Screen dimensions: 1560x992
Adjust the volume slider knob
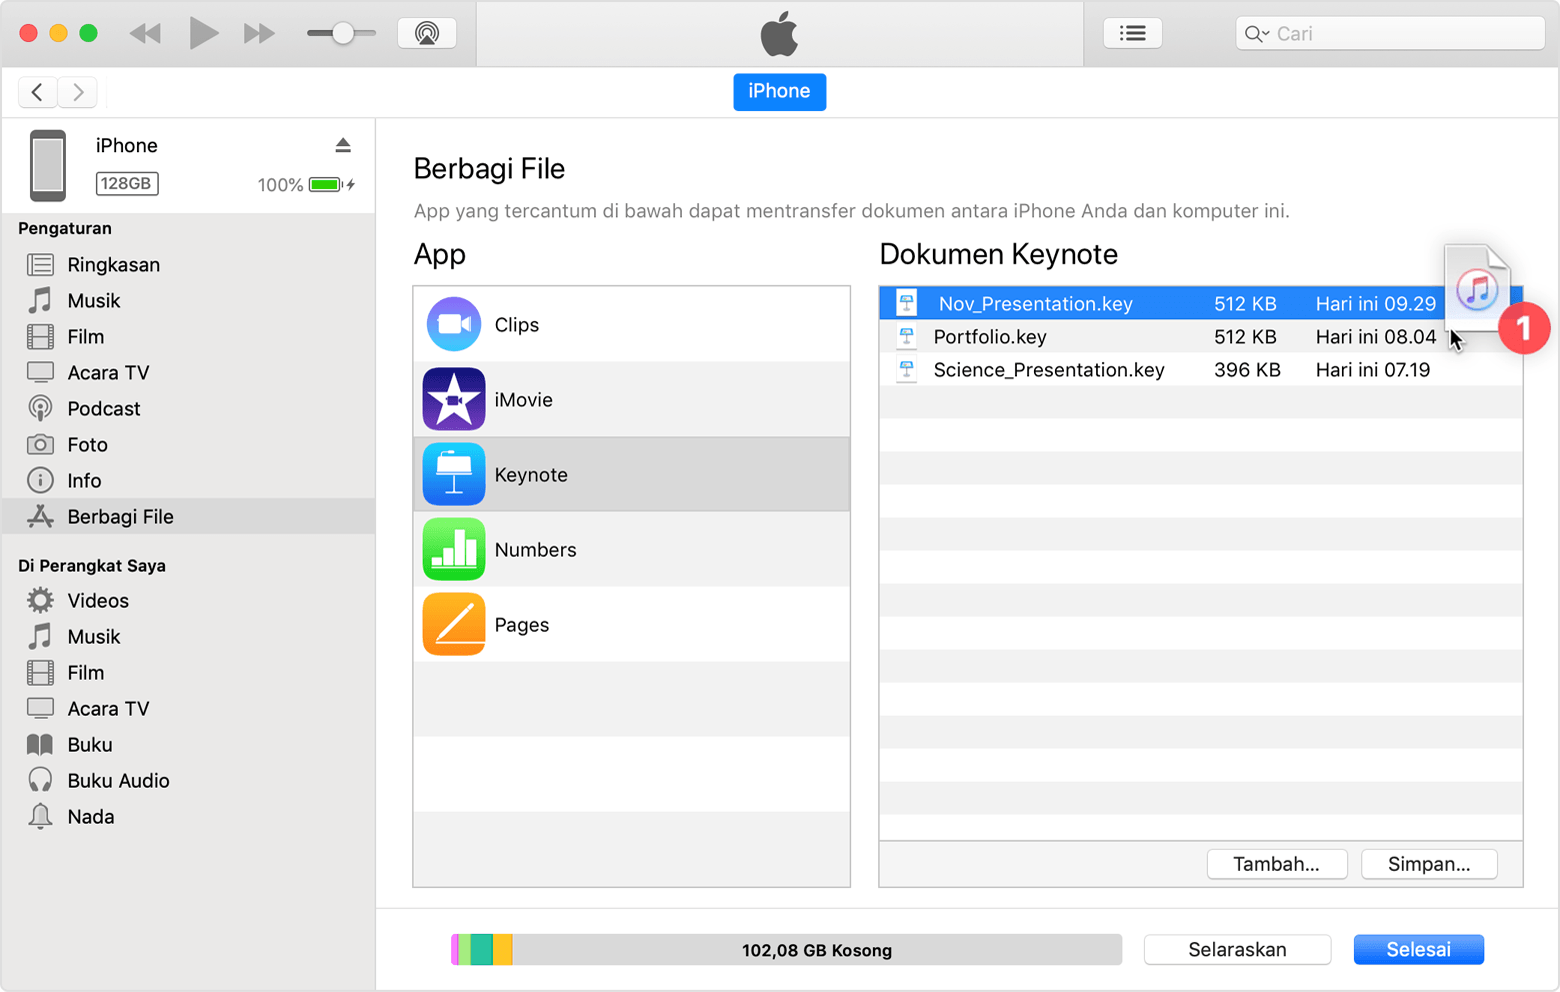coord(343,33)
